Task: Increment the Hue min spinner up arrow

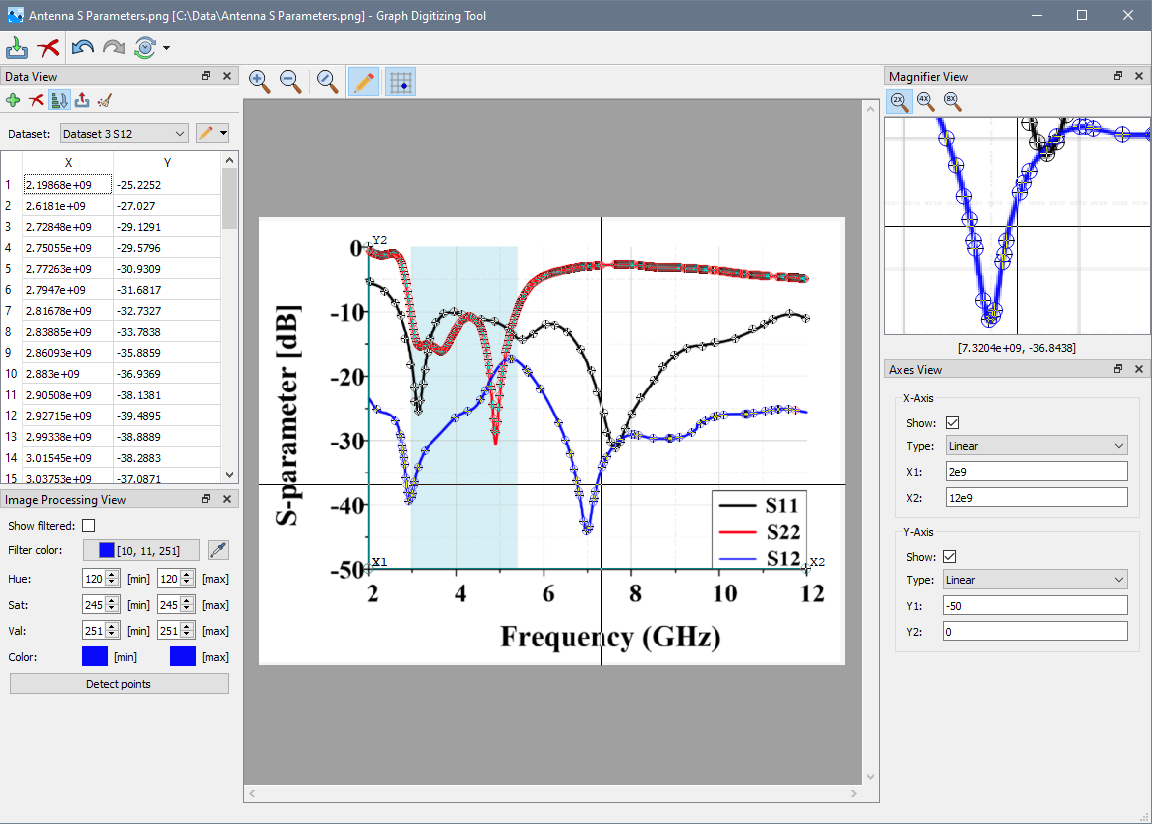Action: pyautogui.click(x=112, y=575)
